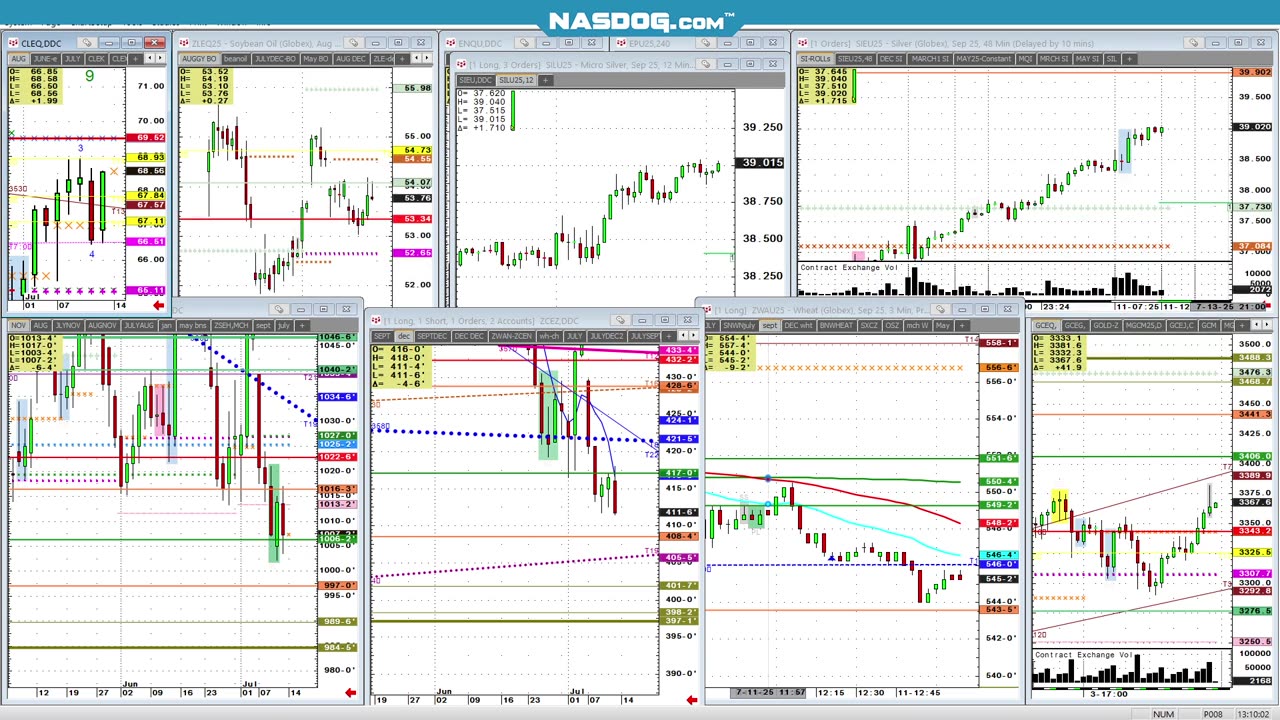Click the link icon in CLEQ,DDC title bar

point(86,43)
